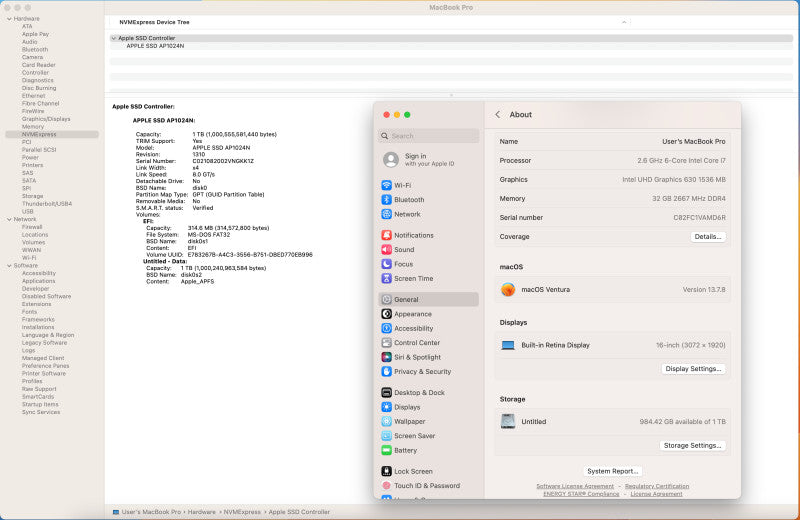Select USB in hardware list
The width and height of the screenshot is (800, 520).
click(x=28, y=212)
